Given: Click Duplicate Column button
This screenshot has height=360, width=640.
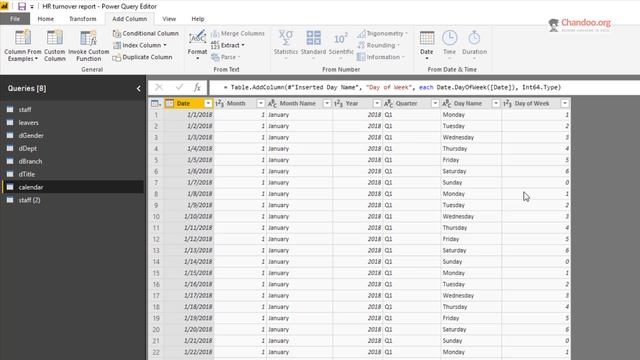Looking at the screenshot, I should [142, 57].
